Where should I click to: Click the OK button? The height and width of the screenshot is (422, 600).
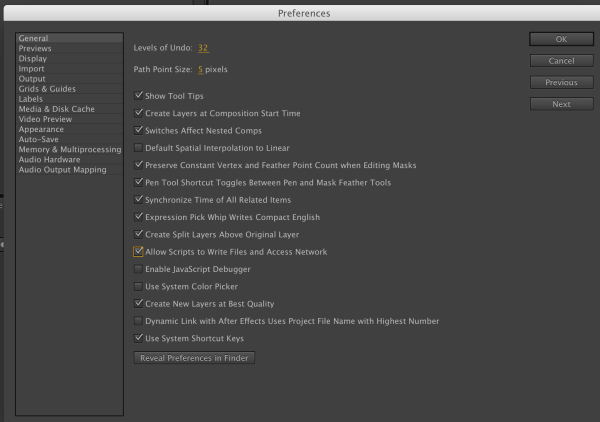click(561, 39)
